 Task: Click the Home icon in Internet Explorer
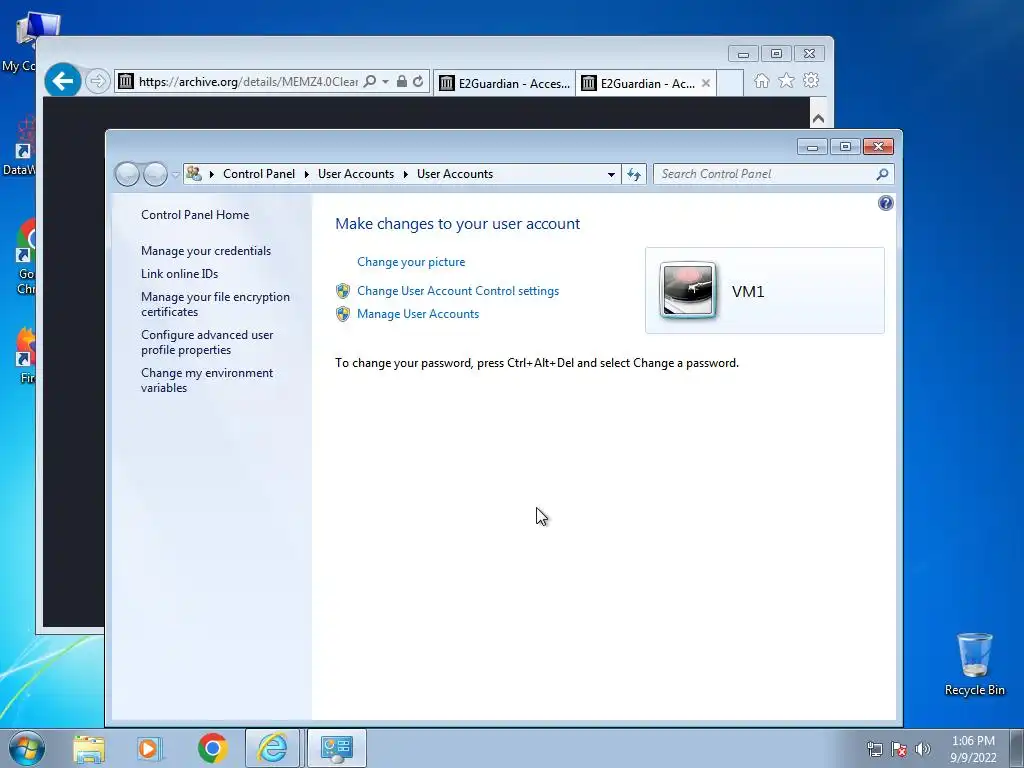(761, 80)
